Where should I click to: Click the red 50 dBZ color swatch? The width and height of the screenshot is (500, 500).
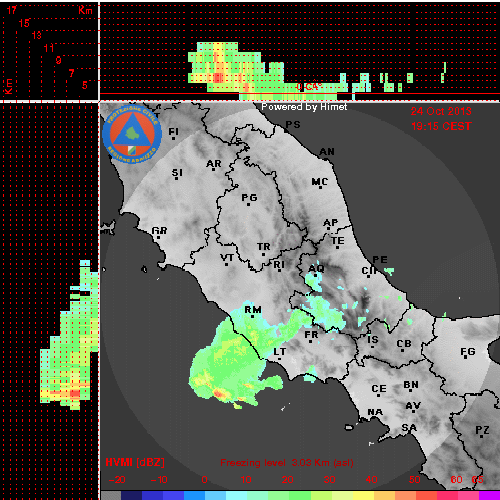415,495
